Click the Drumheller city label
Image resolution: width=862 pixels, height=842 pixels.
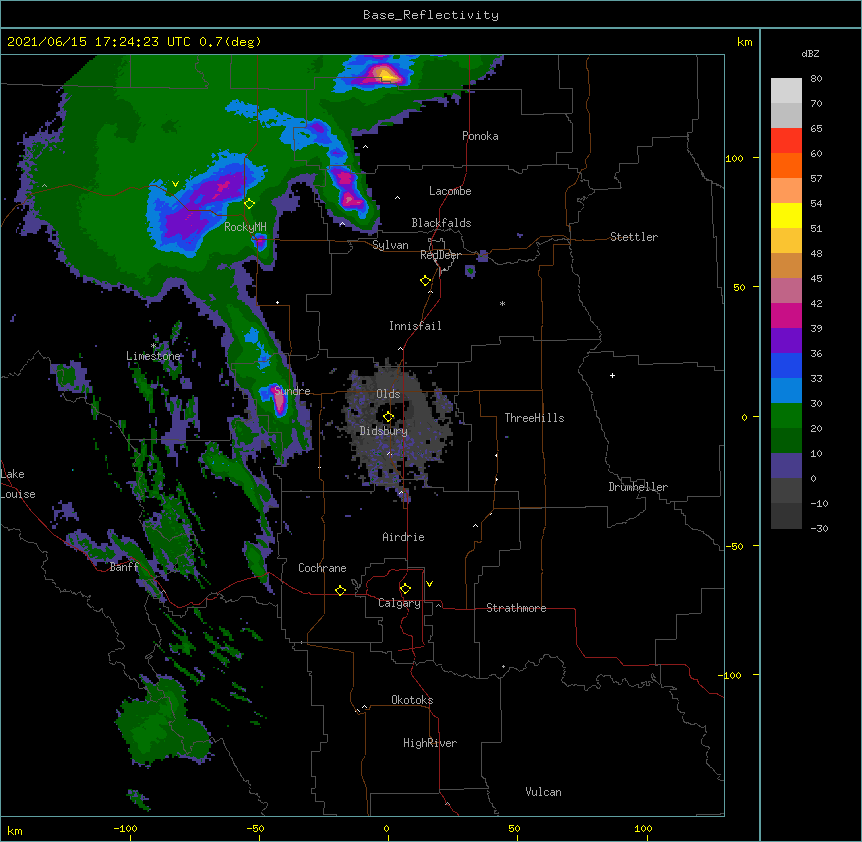pyautogui.click(x=638, y=487)
